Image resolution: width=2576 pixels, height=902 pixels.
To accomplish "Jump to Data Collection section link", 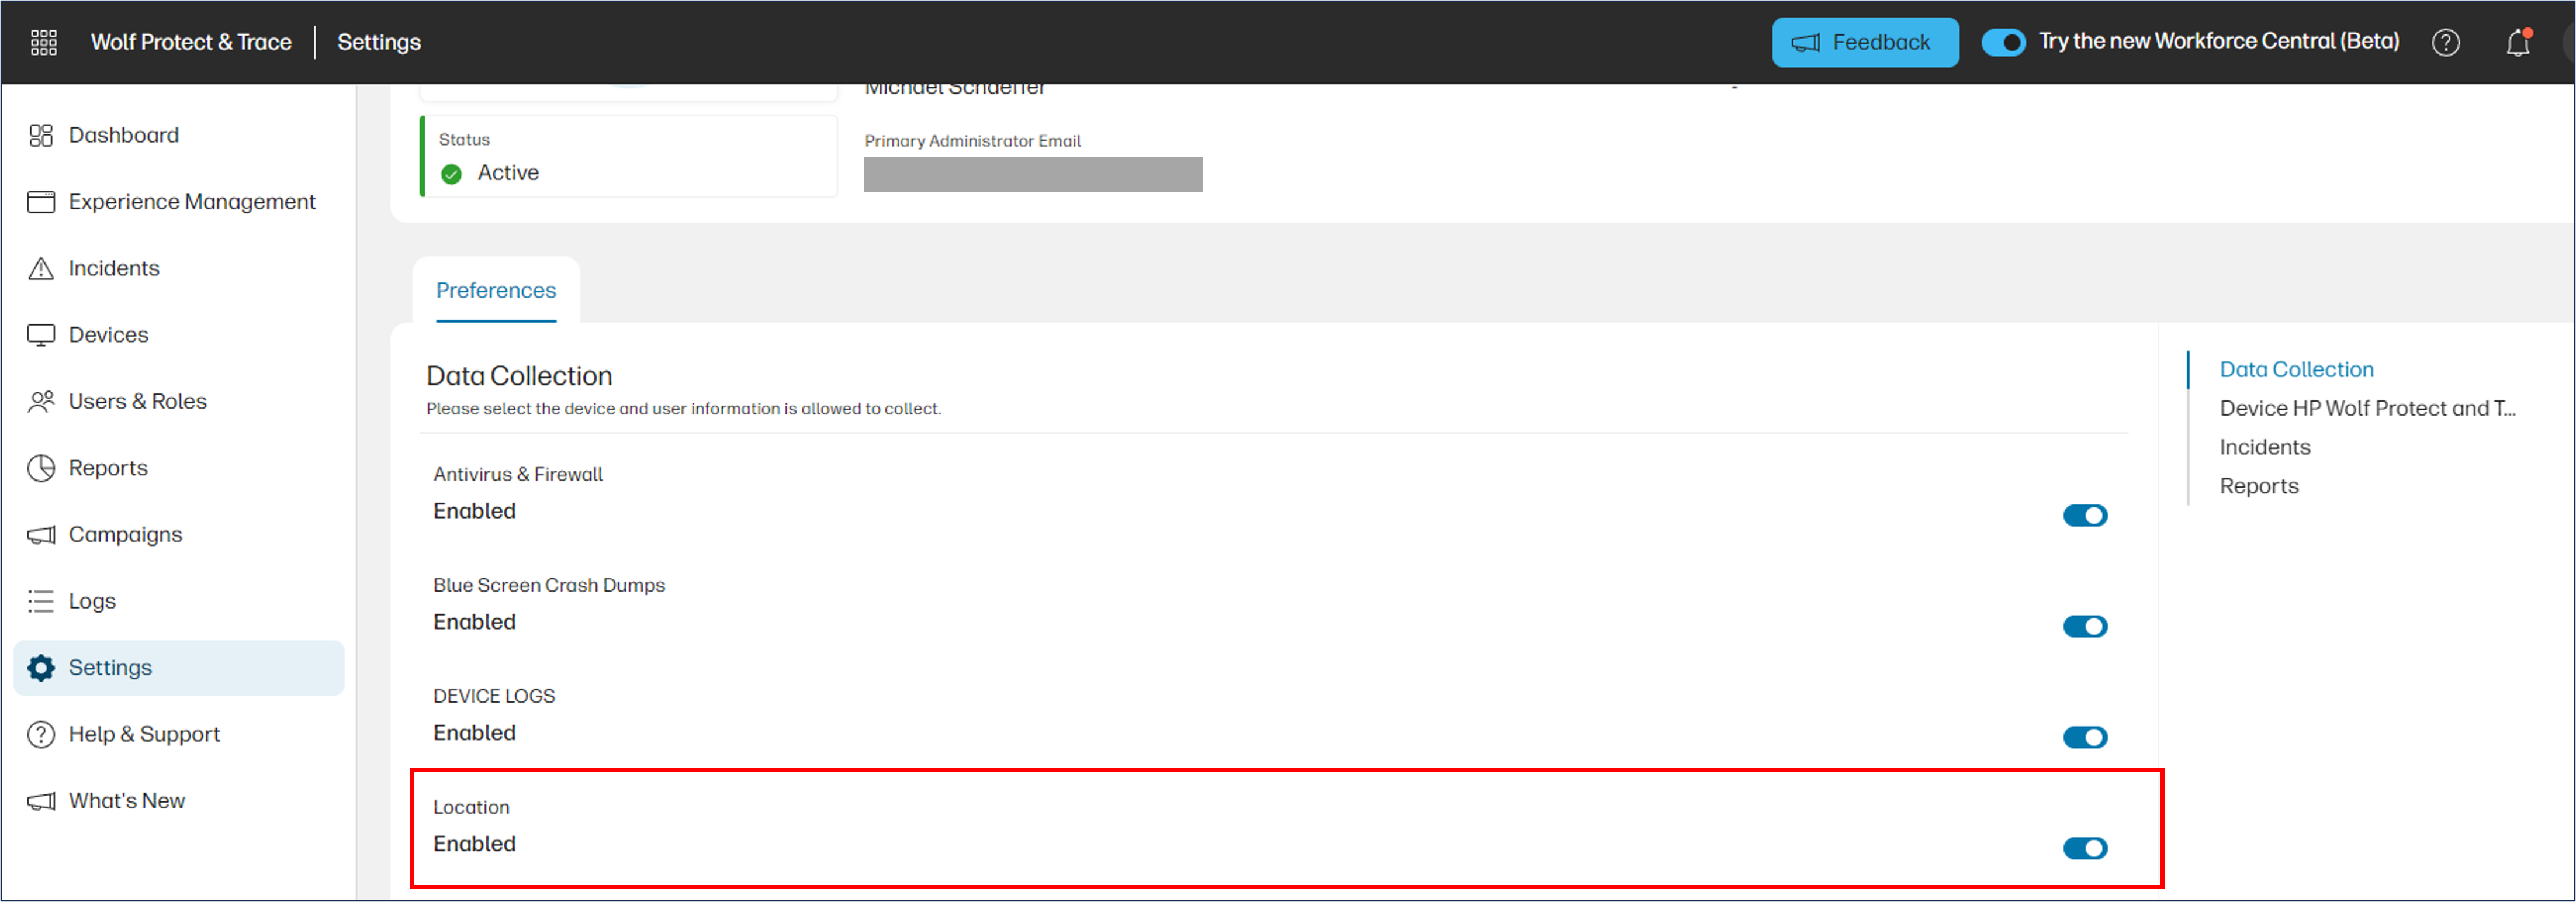I will tap(2295, 369).
